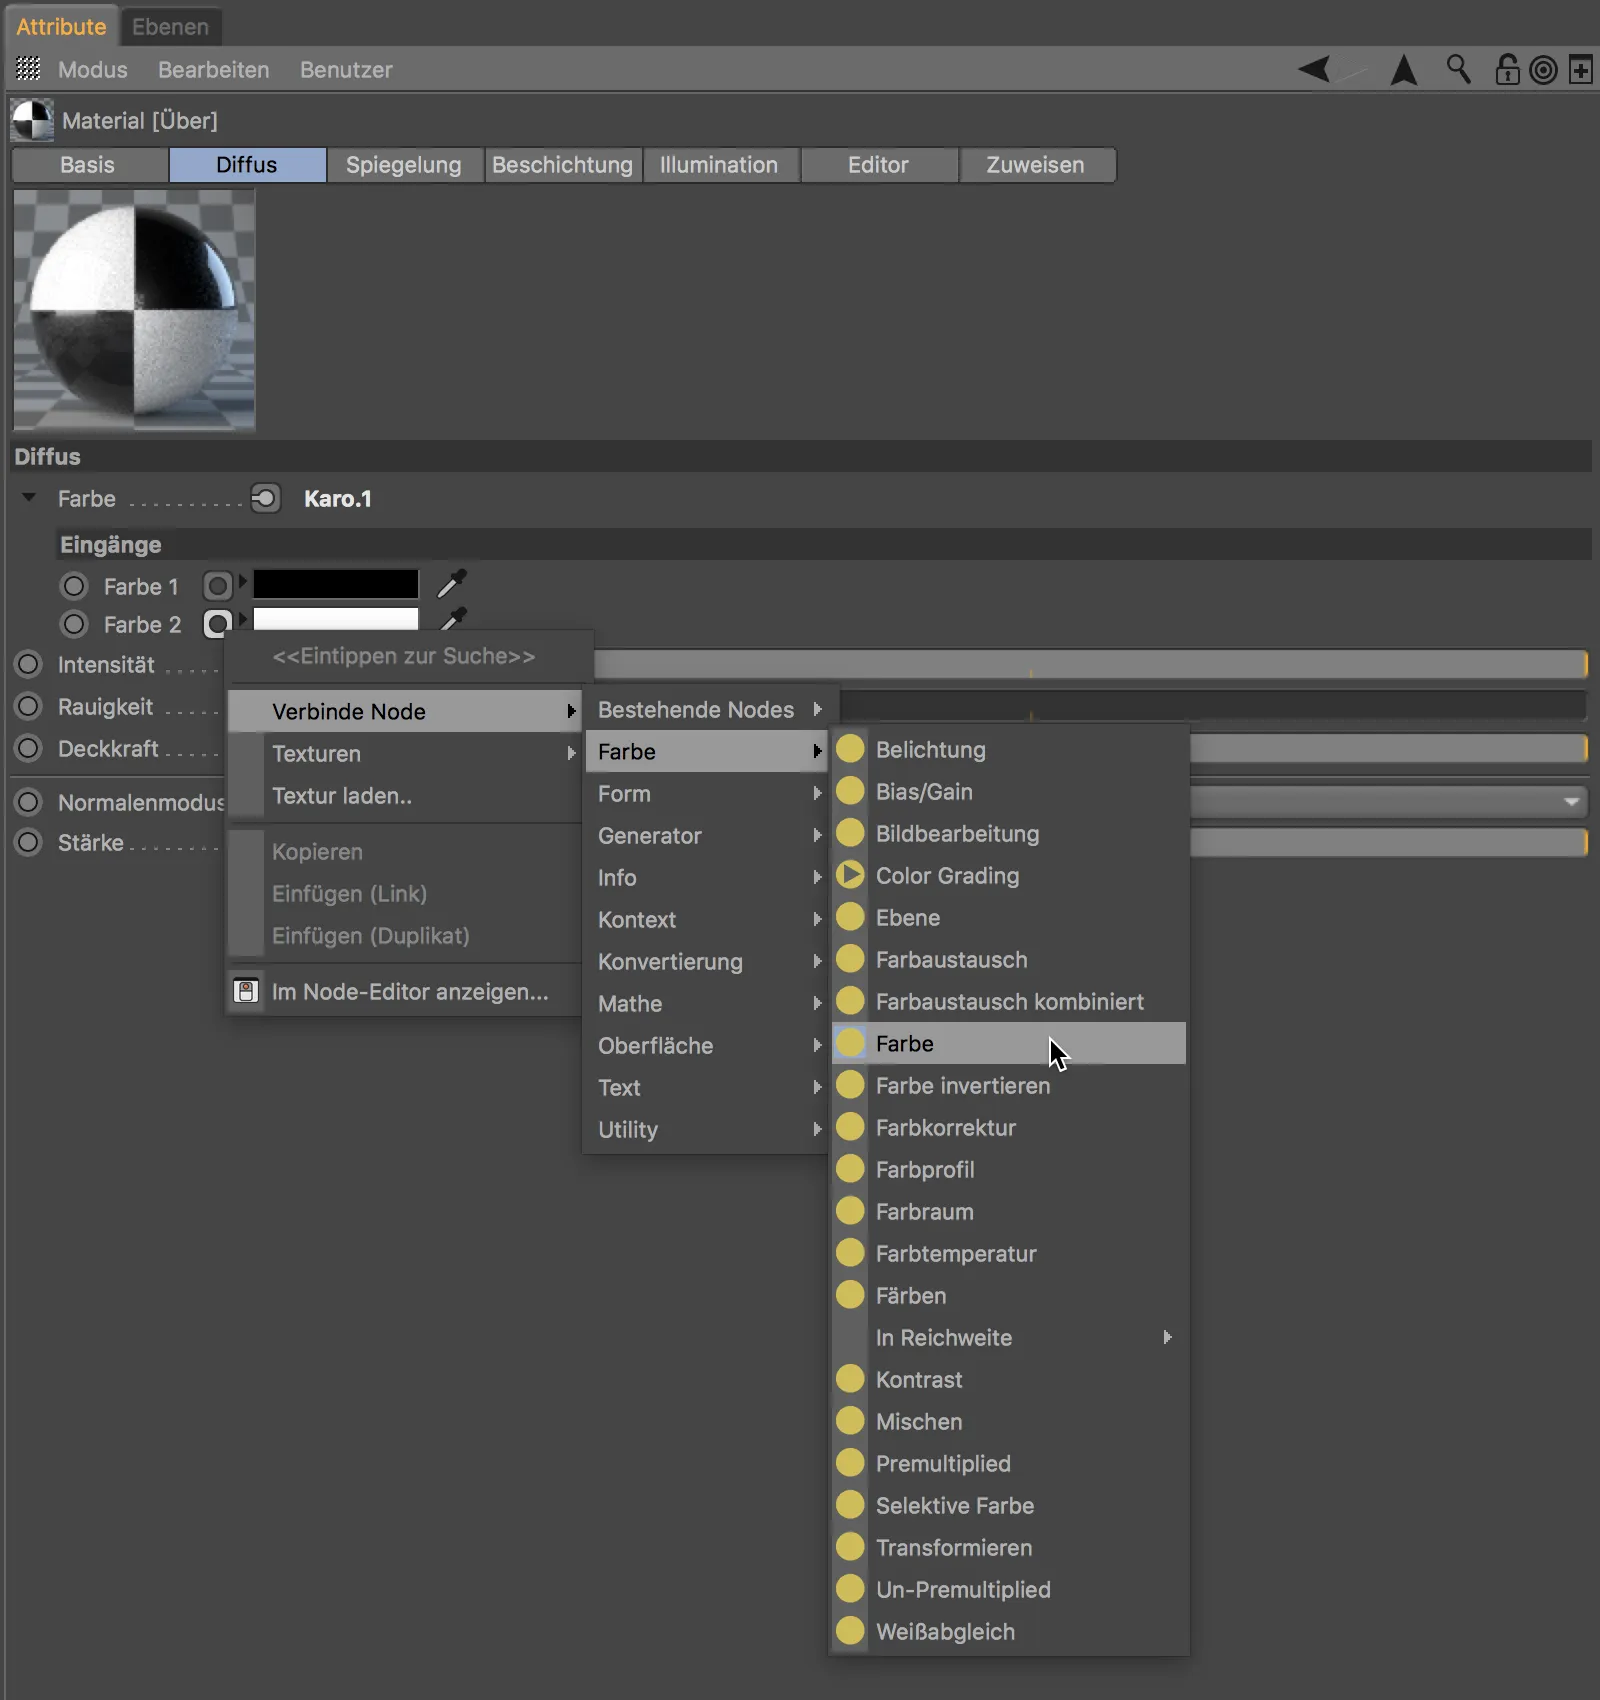Click the Transformieren node icon
Viewport: 1600px width, 1700px height.
850,1546
